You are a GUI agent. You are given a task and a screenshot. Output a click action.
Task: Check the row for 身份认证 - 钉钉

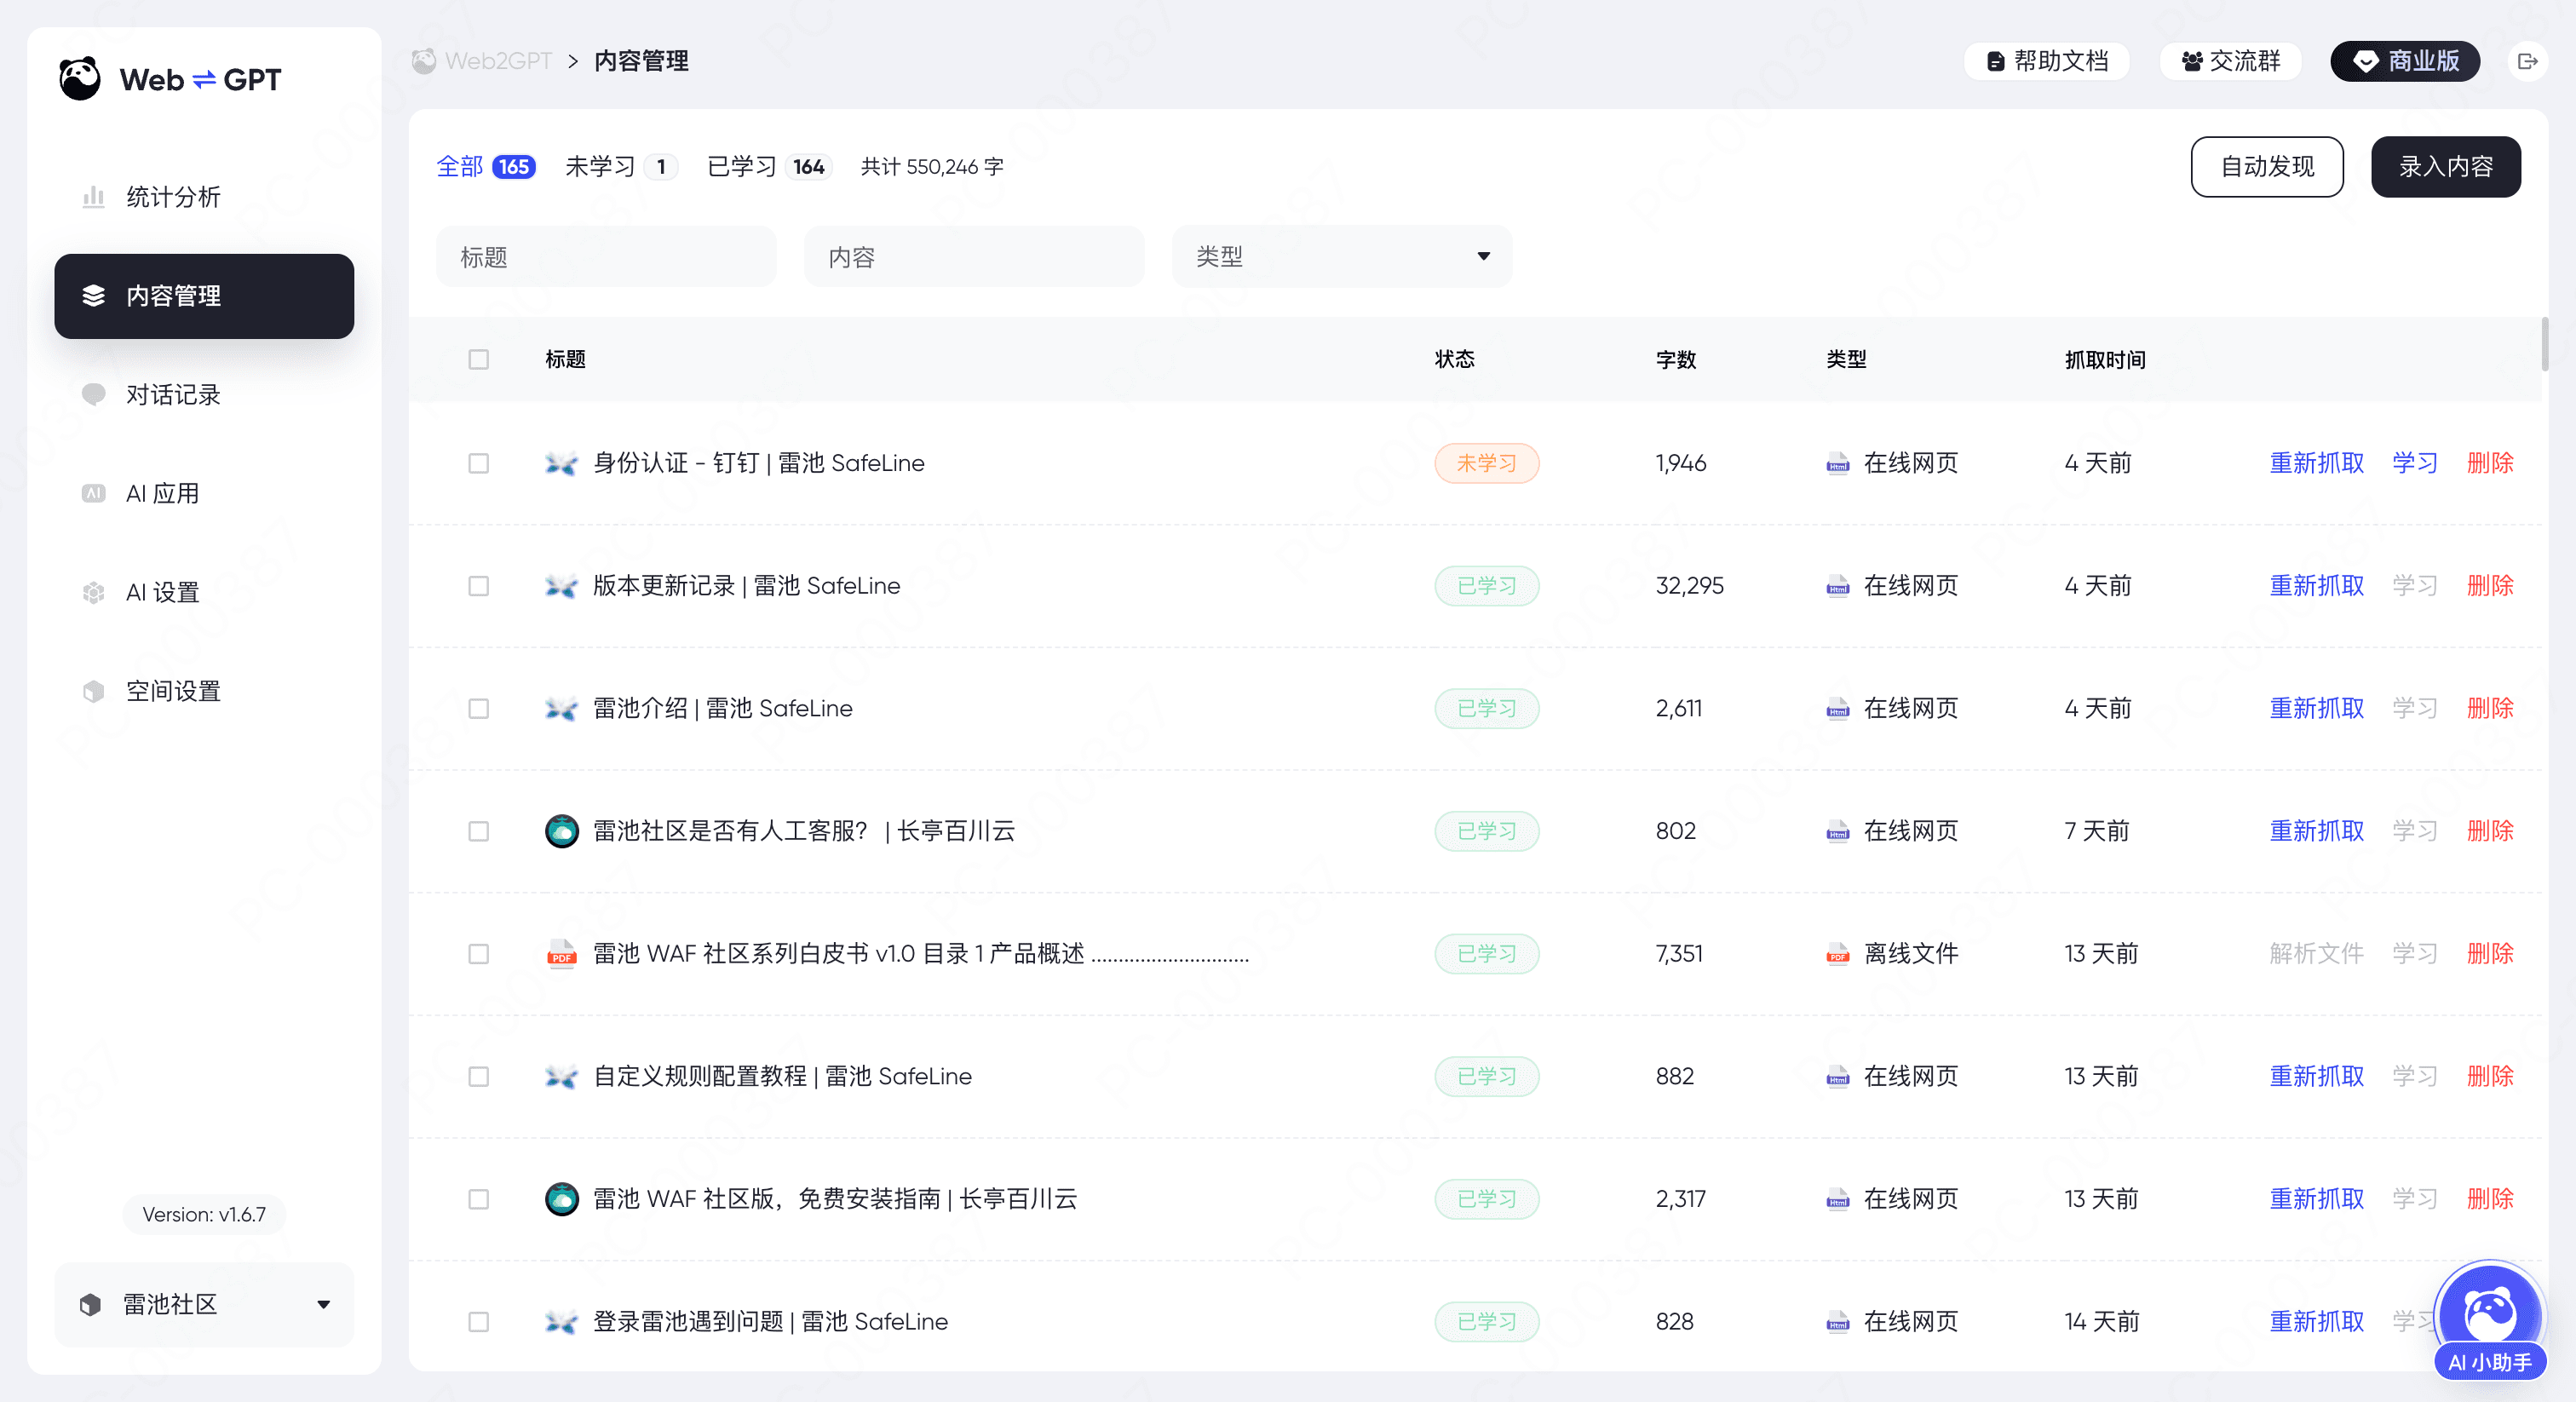click(477, 463)
